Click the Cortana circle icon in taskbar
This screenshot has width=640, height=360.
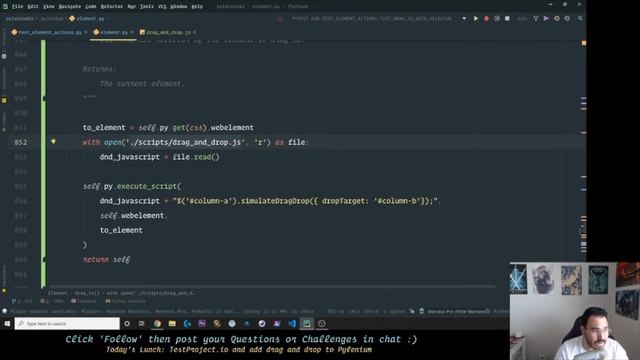tap(127, 324)
